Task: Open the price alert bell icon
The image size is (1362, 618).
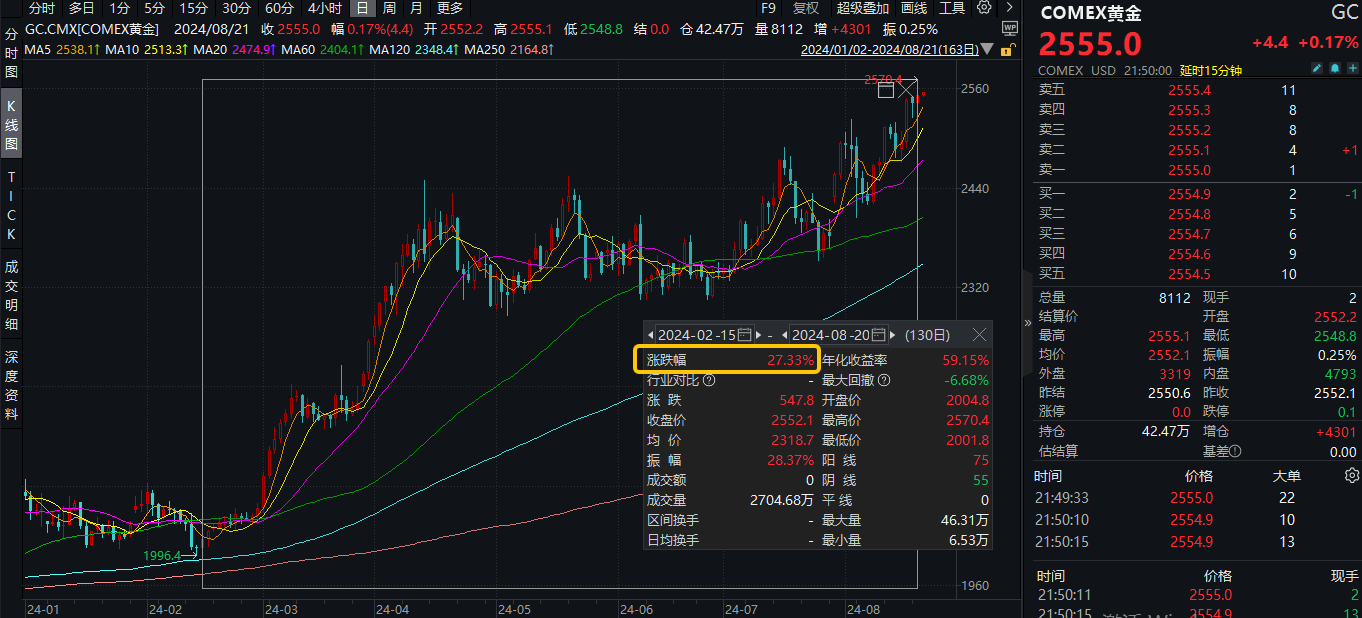Action: click(1335, 68)
